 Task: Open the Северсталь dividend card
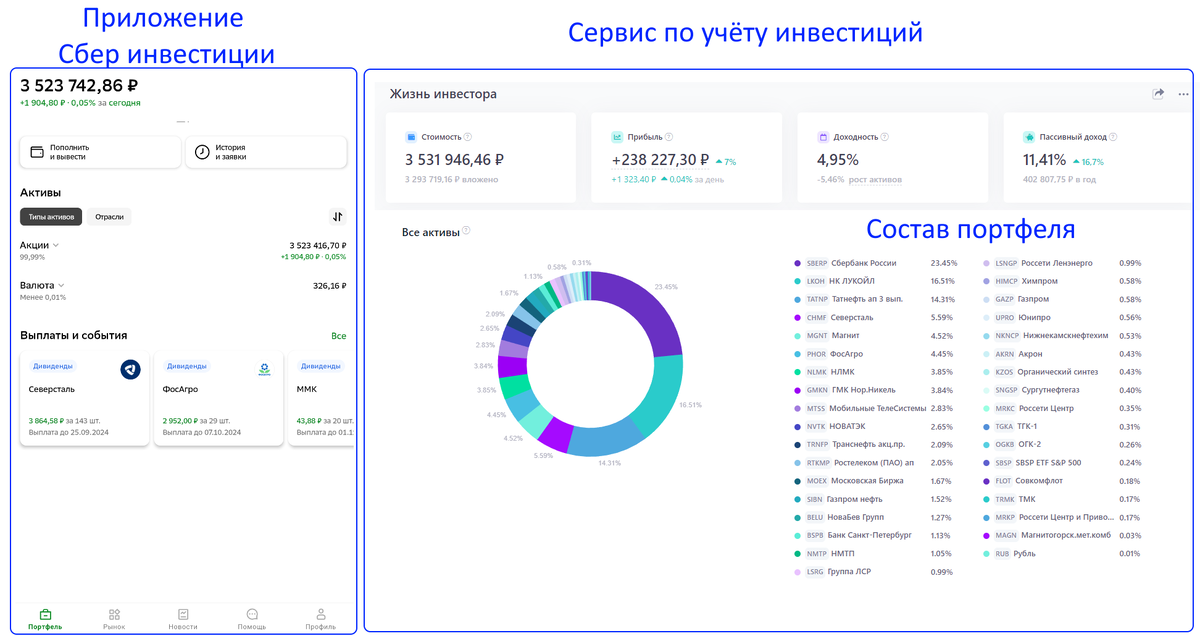coord(84,399)
